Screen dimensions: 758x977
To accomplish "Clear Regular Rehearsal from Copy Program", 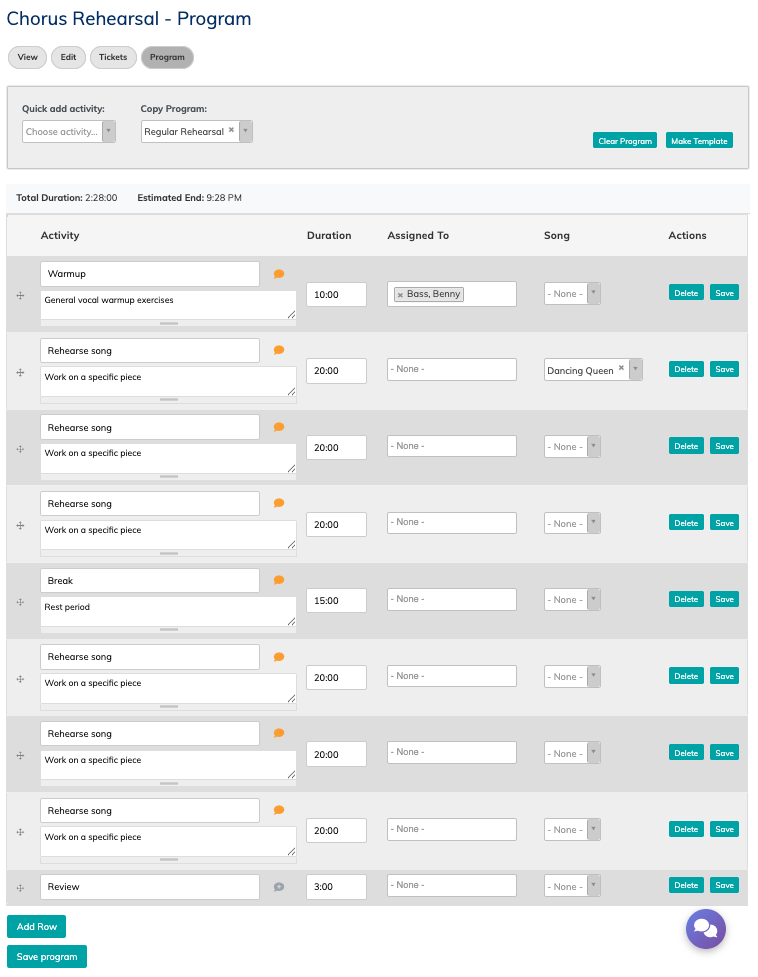I will point(231,130).
